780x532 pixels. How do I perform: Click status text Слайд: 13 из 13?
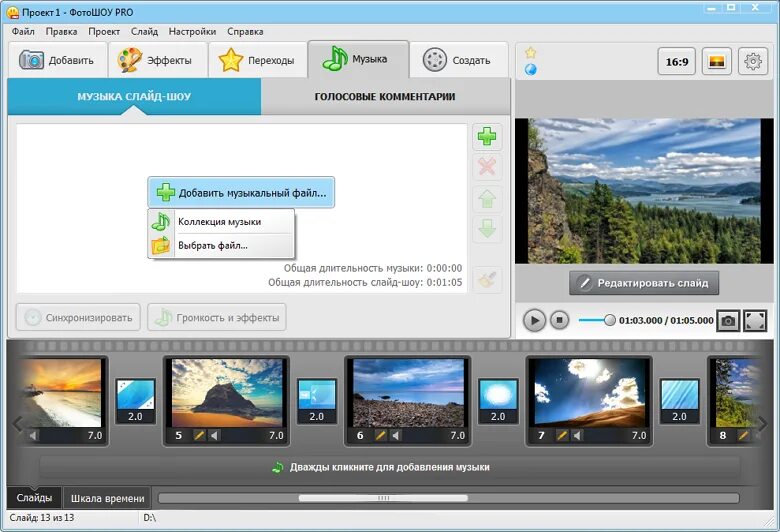tap(42, 518)
